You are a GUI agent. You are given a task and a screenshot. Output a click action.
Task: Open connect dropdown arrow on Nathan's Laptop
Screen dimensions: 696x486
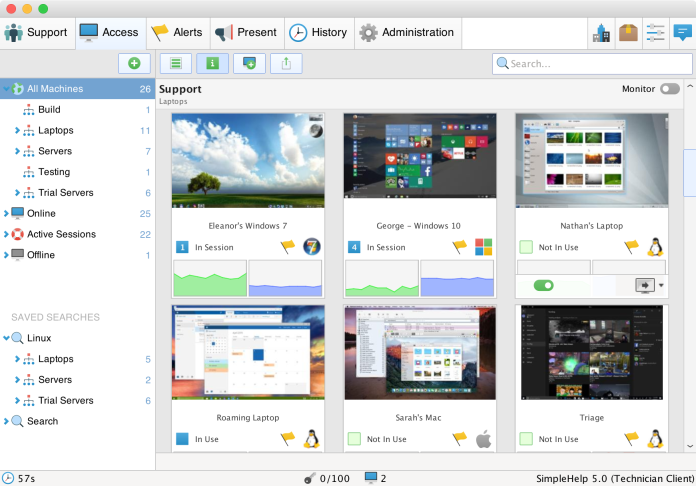661,285
